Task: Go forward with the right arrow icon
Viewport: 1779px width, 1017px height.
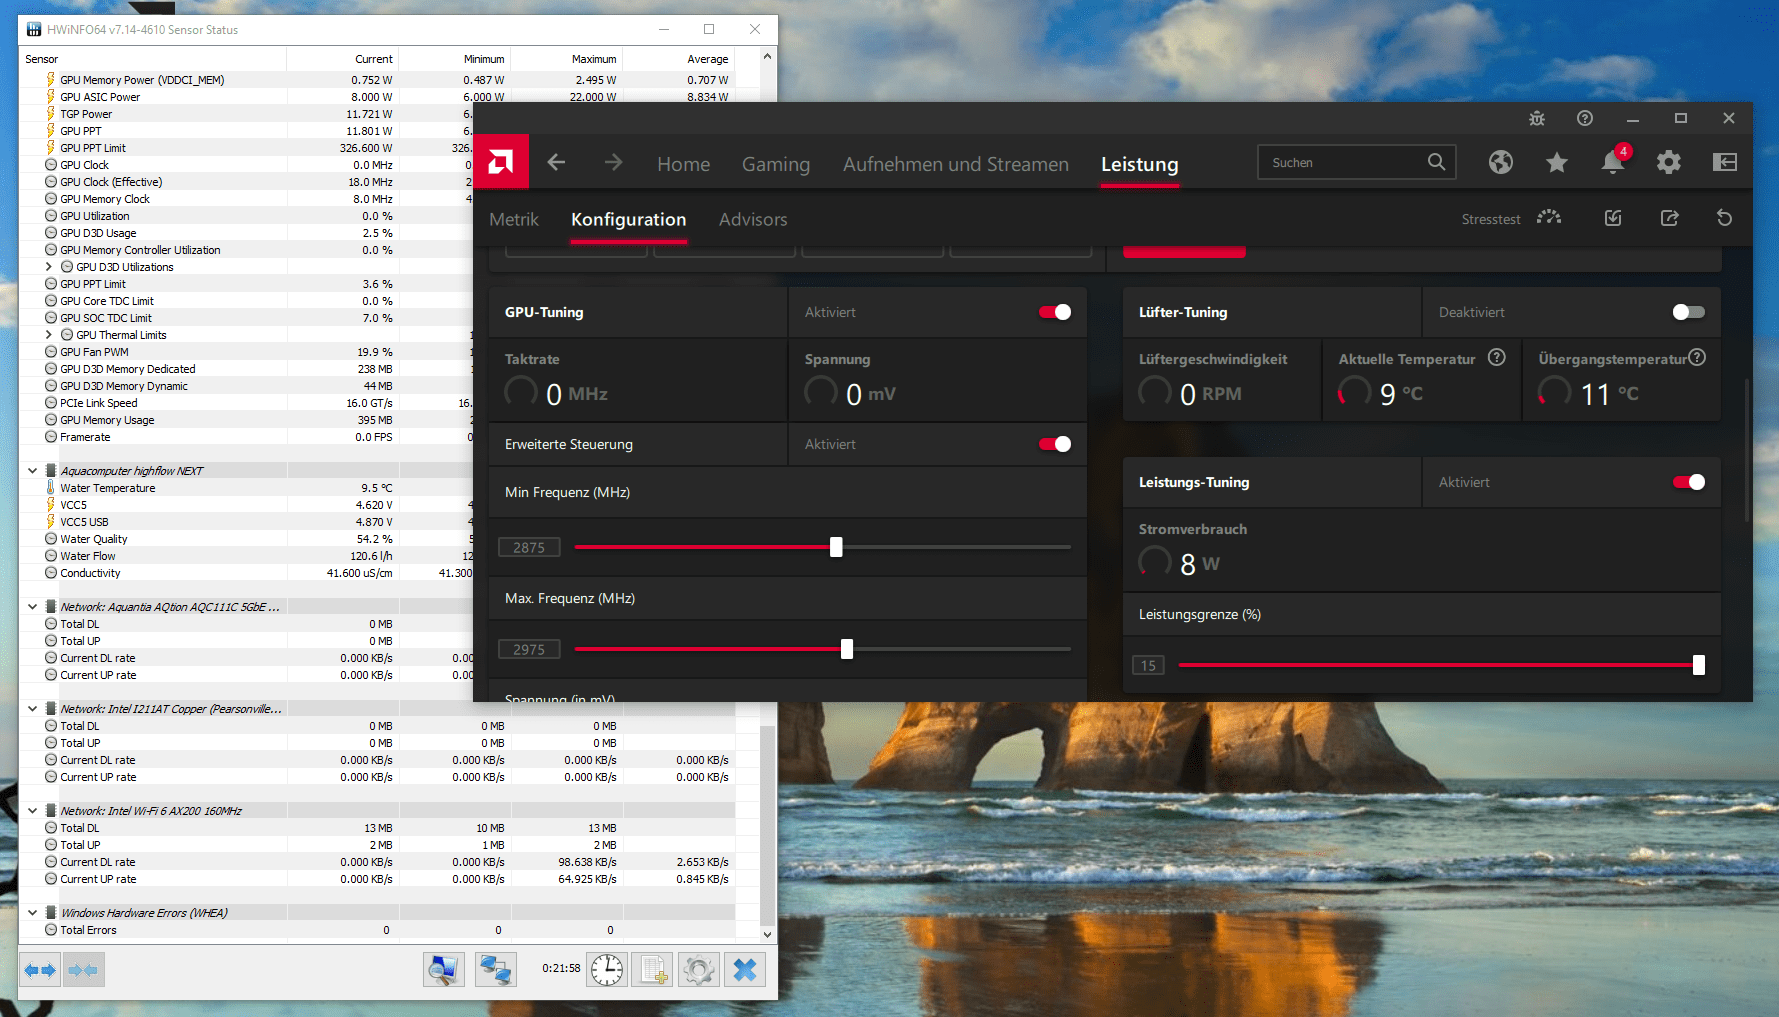Action: 613,162
